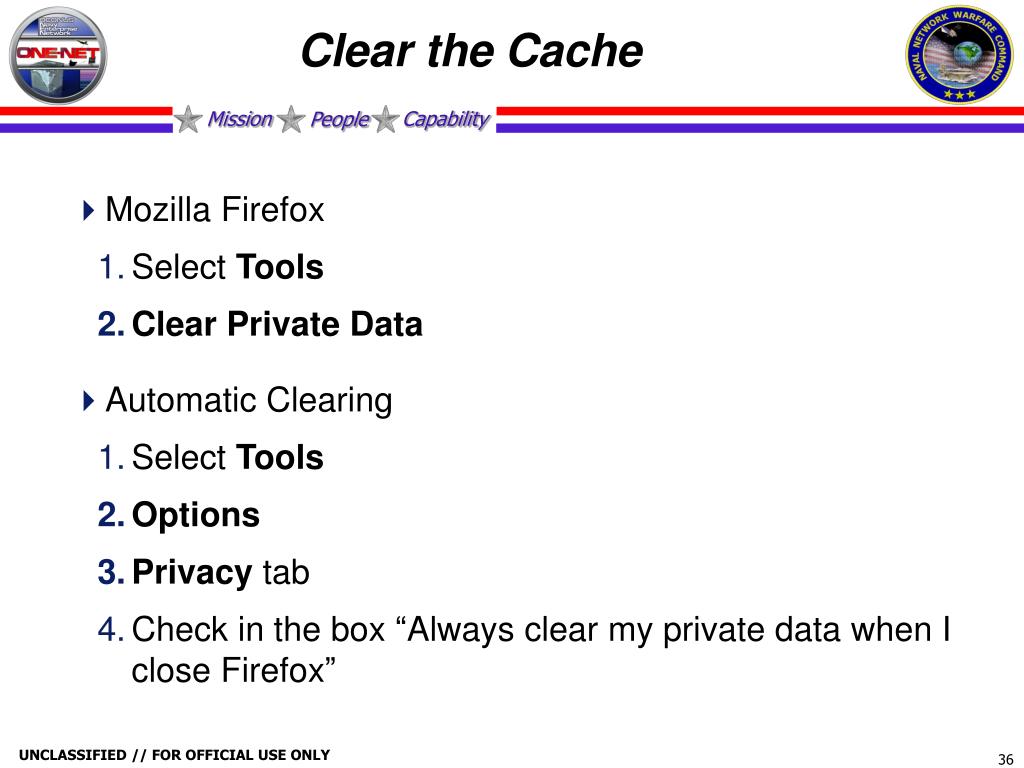Click Clear Private Data step text

(277, 324)
